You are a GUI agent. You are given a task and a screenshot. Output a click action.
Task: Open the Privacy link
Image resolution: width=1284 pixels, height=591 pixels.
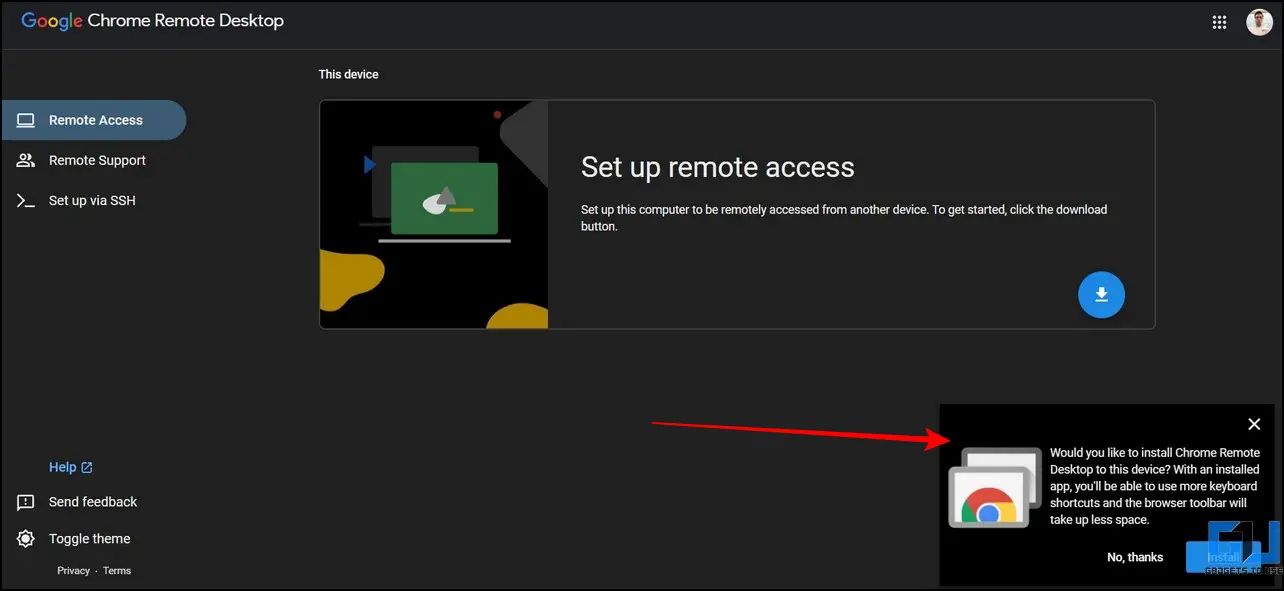tap(73, 571)
